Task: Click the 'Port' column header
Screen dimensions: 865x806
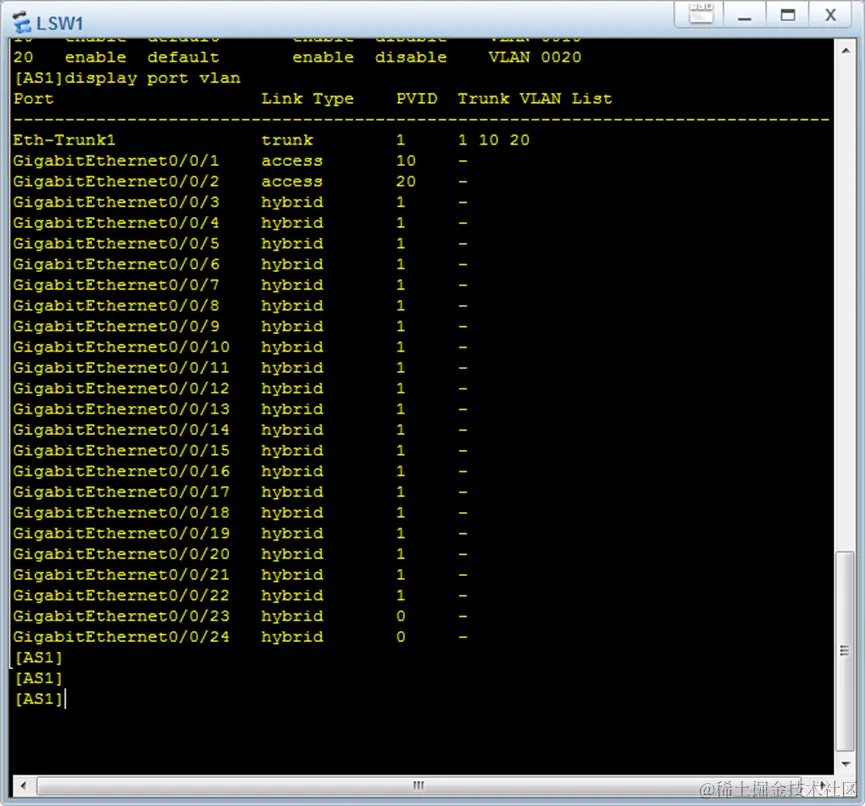Action: pyautogui.click(x=34, y=99)
